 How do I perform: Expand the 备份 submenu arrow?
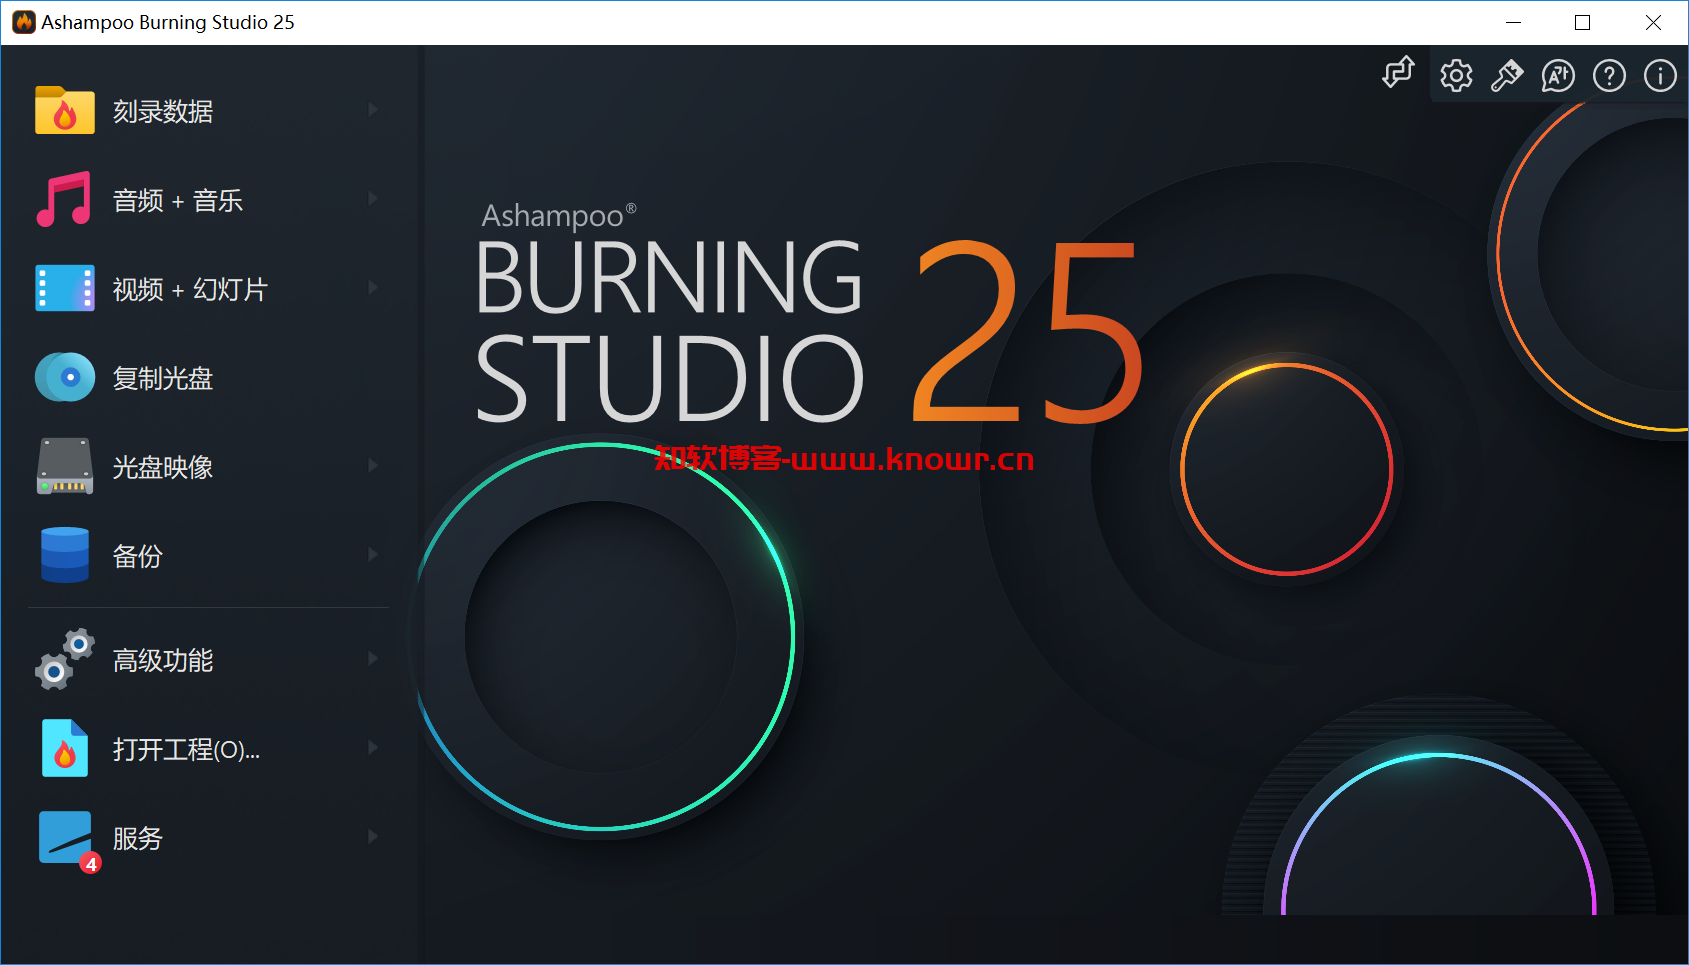pyautogui.click(x=373, y=554)
